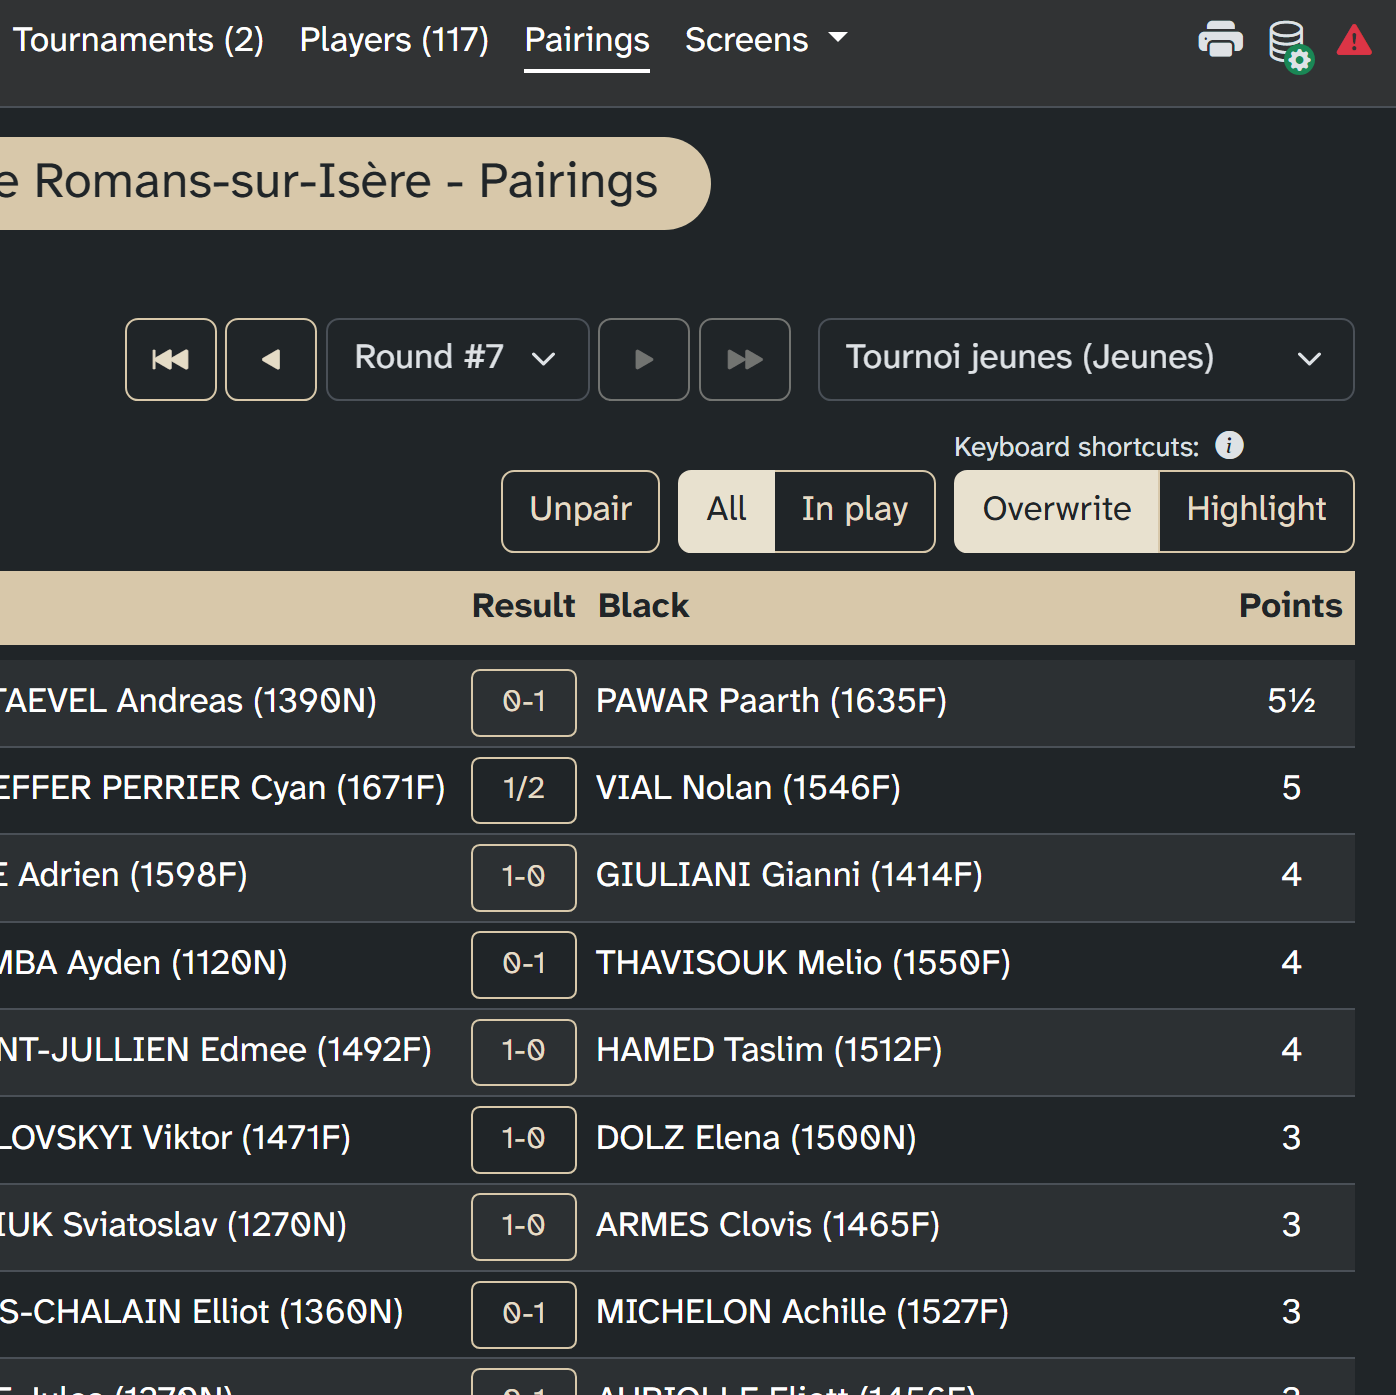The height and width of the screenshot is (1395, 1396).
Task: Click the Result column header
Action: 524,606
